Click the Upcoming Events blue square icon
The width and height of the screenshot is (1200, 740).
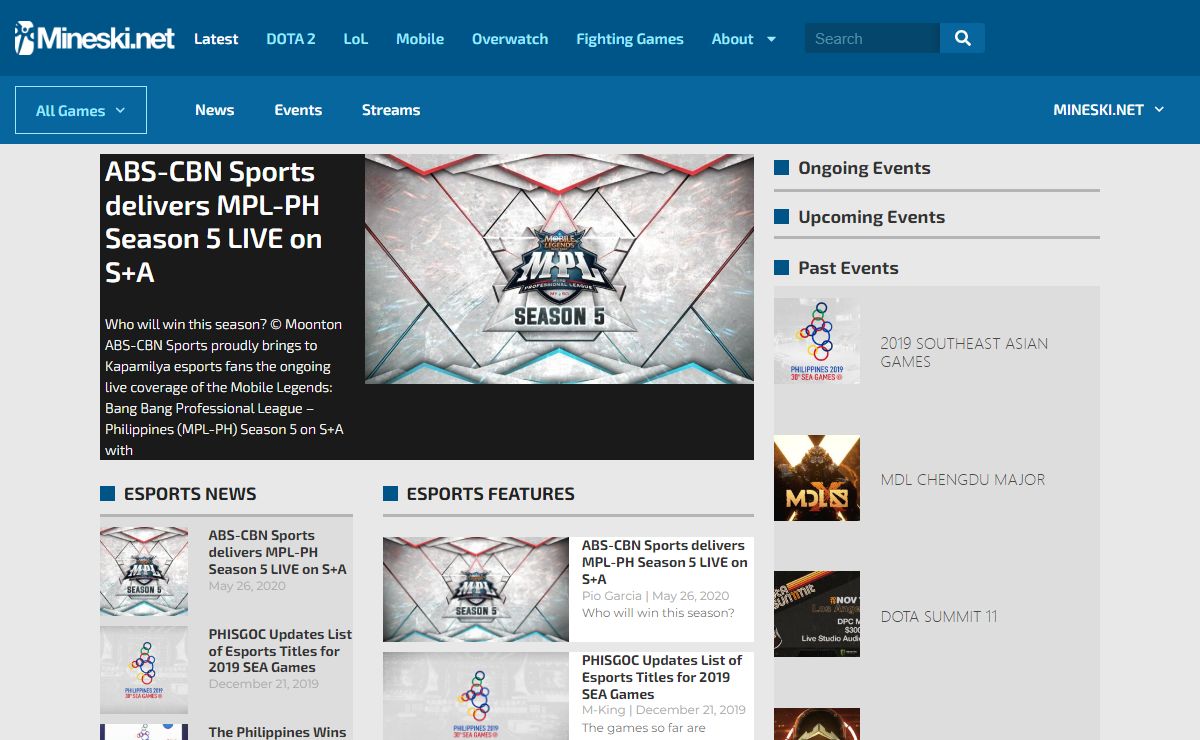pos(782,217)
